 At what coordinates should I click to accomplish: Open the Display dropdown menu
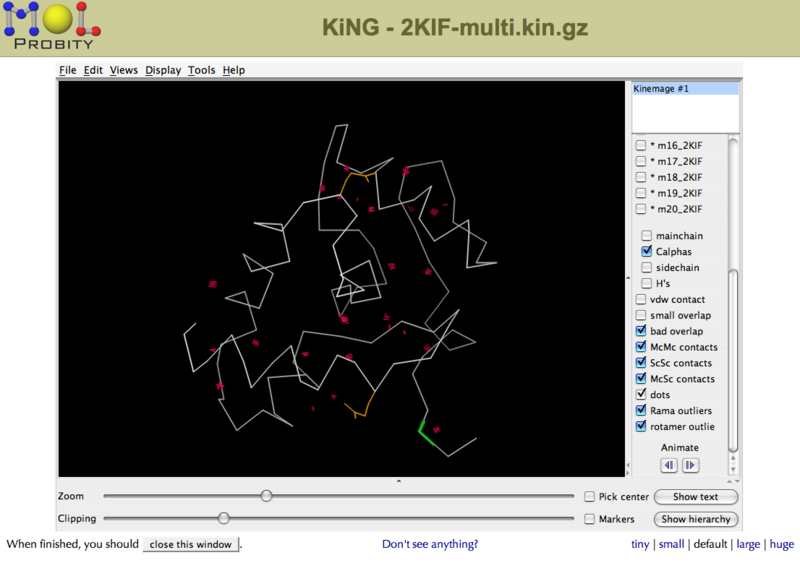point(163,70)
